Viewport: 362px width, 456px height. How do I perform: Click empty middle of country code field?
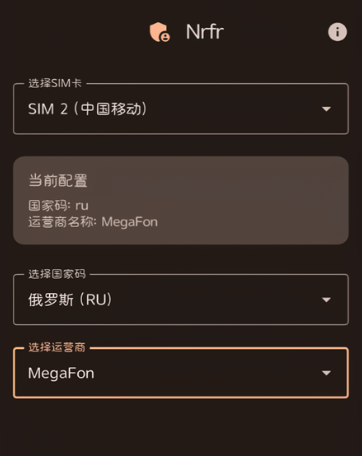pyautogui.click(x=217, y=300)
